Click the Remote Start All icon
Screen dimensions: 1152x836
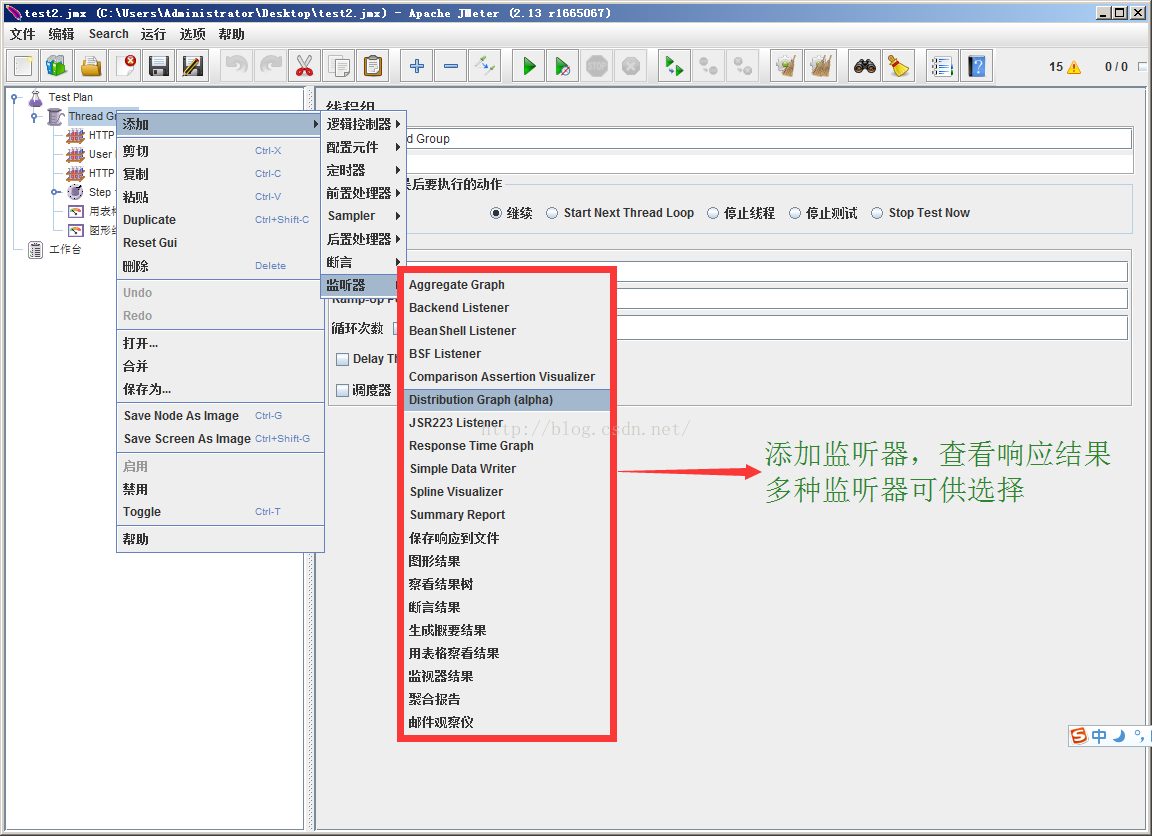(674, 66)
